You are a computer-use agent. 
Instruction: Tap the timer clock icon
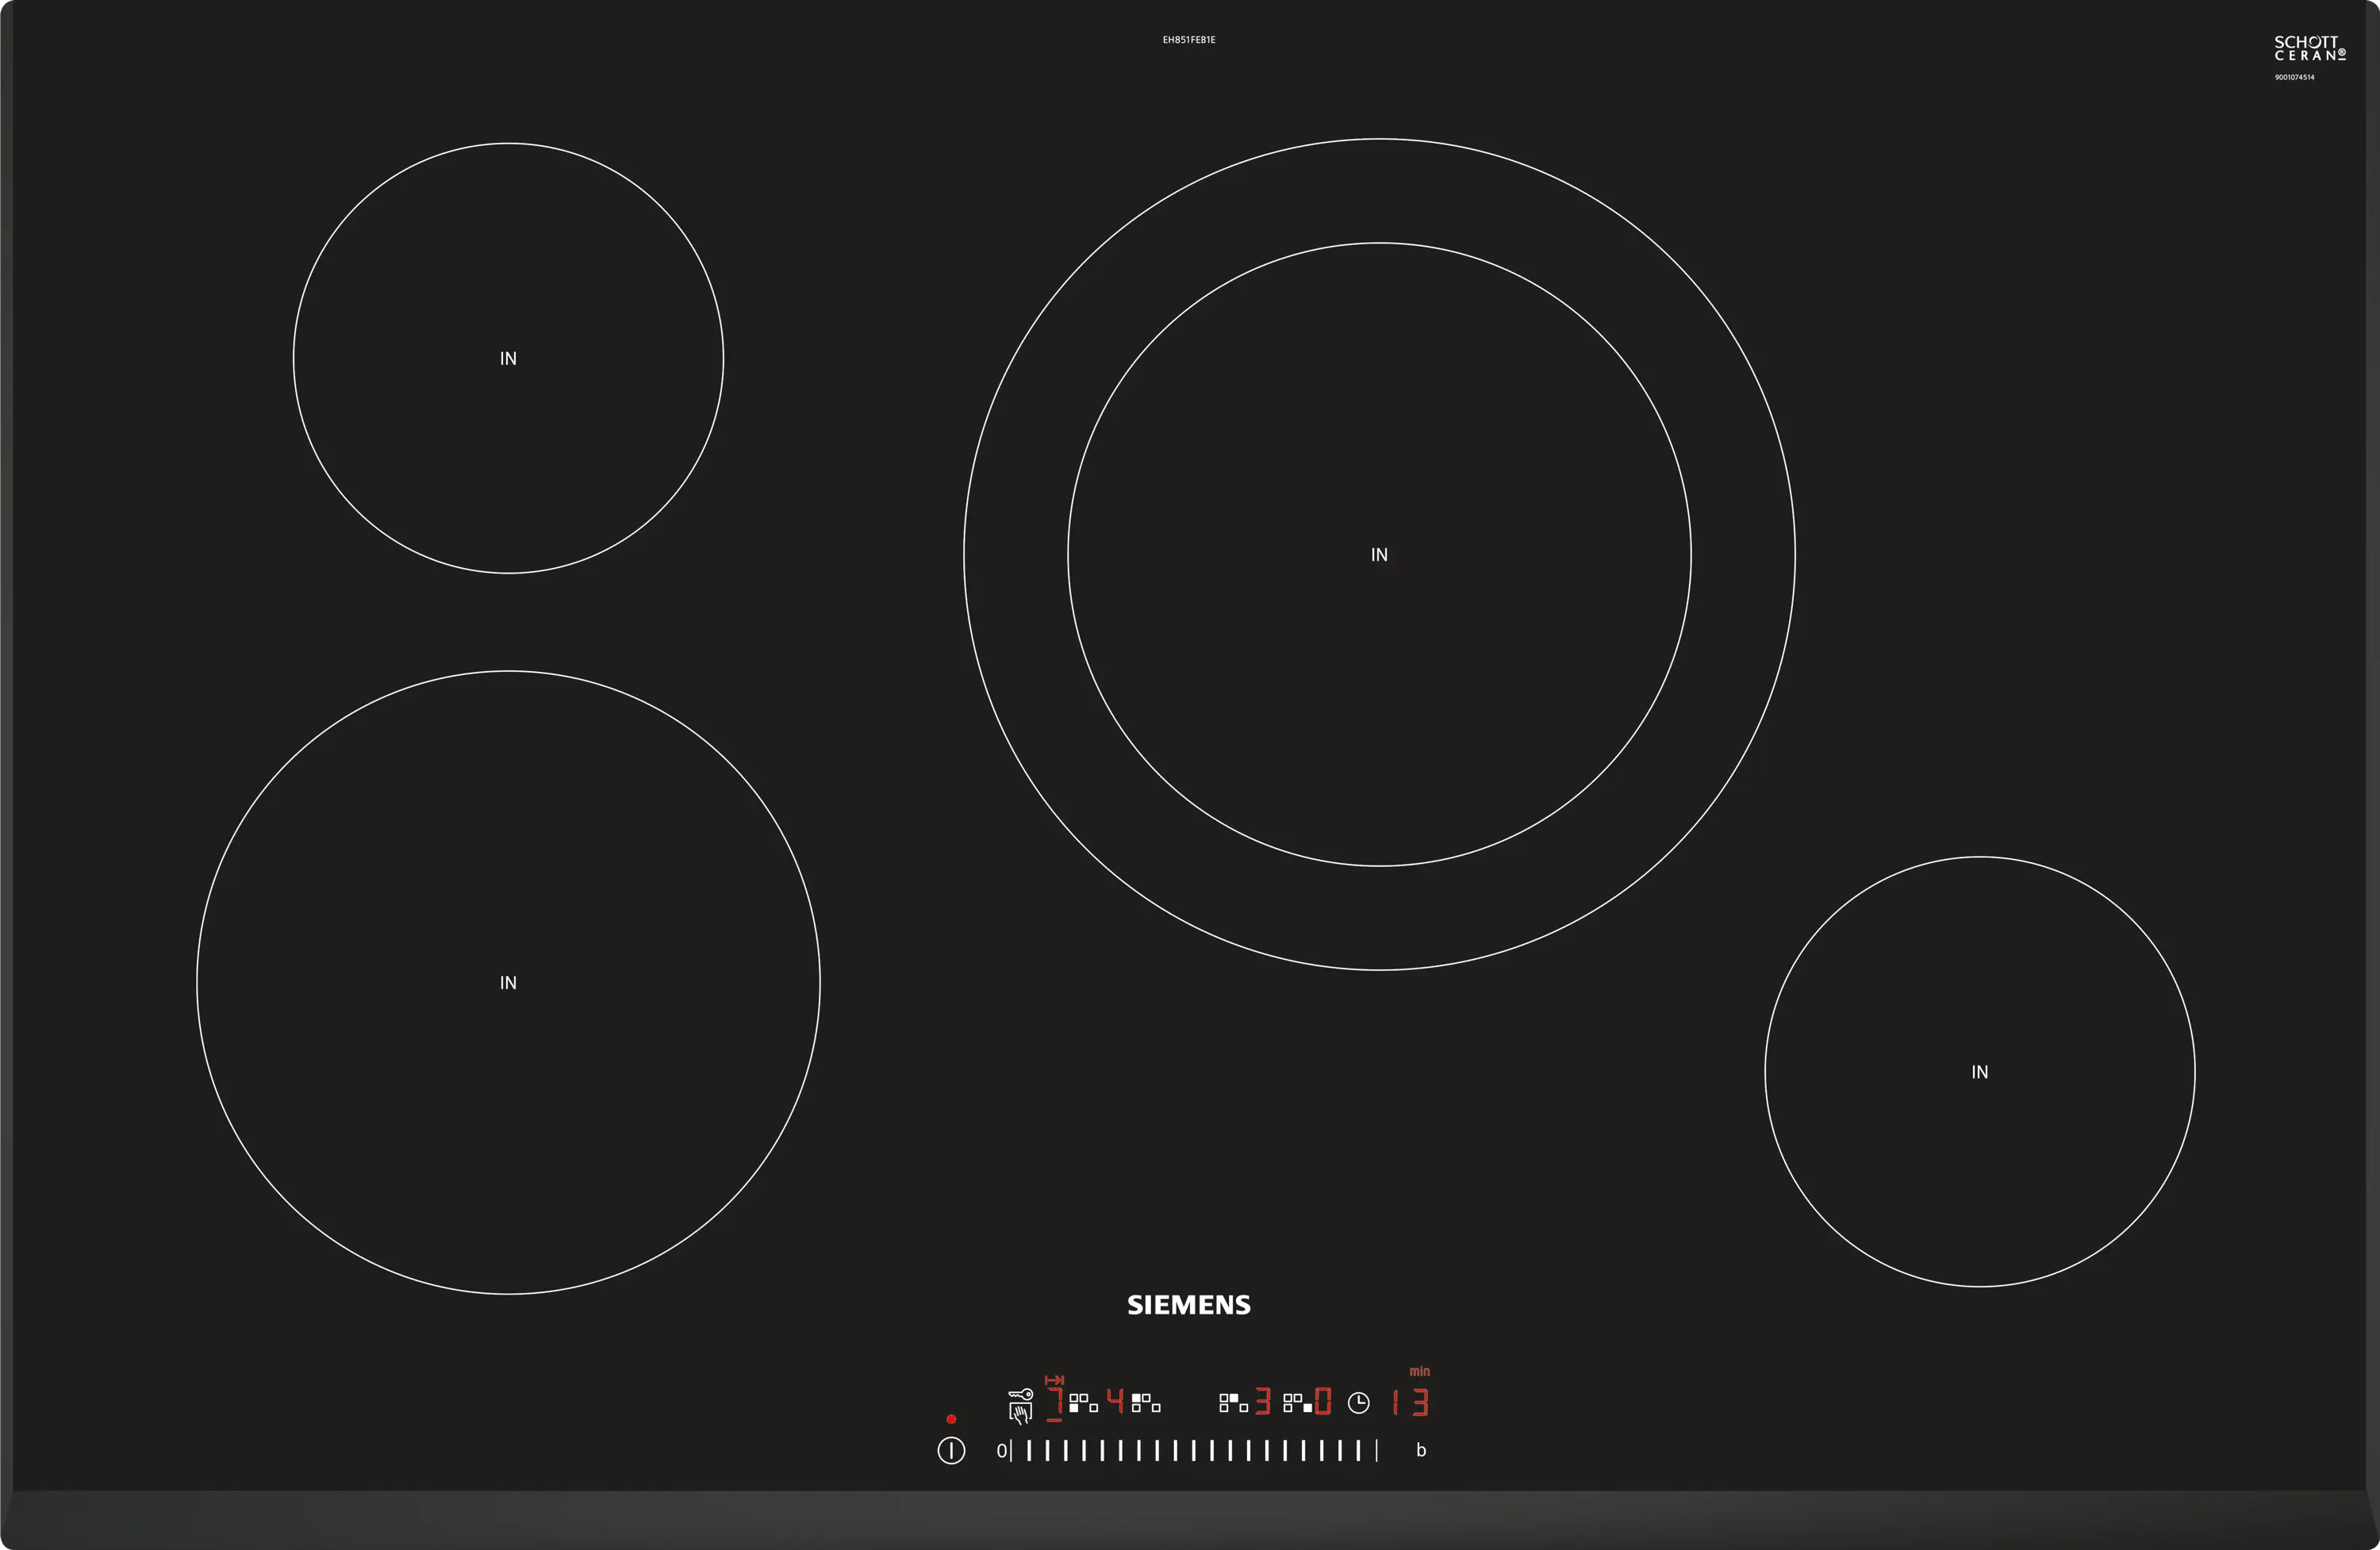[x=1358, y=1403]
